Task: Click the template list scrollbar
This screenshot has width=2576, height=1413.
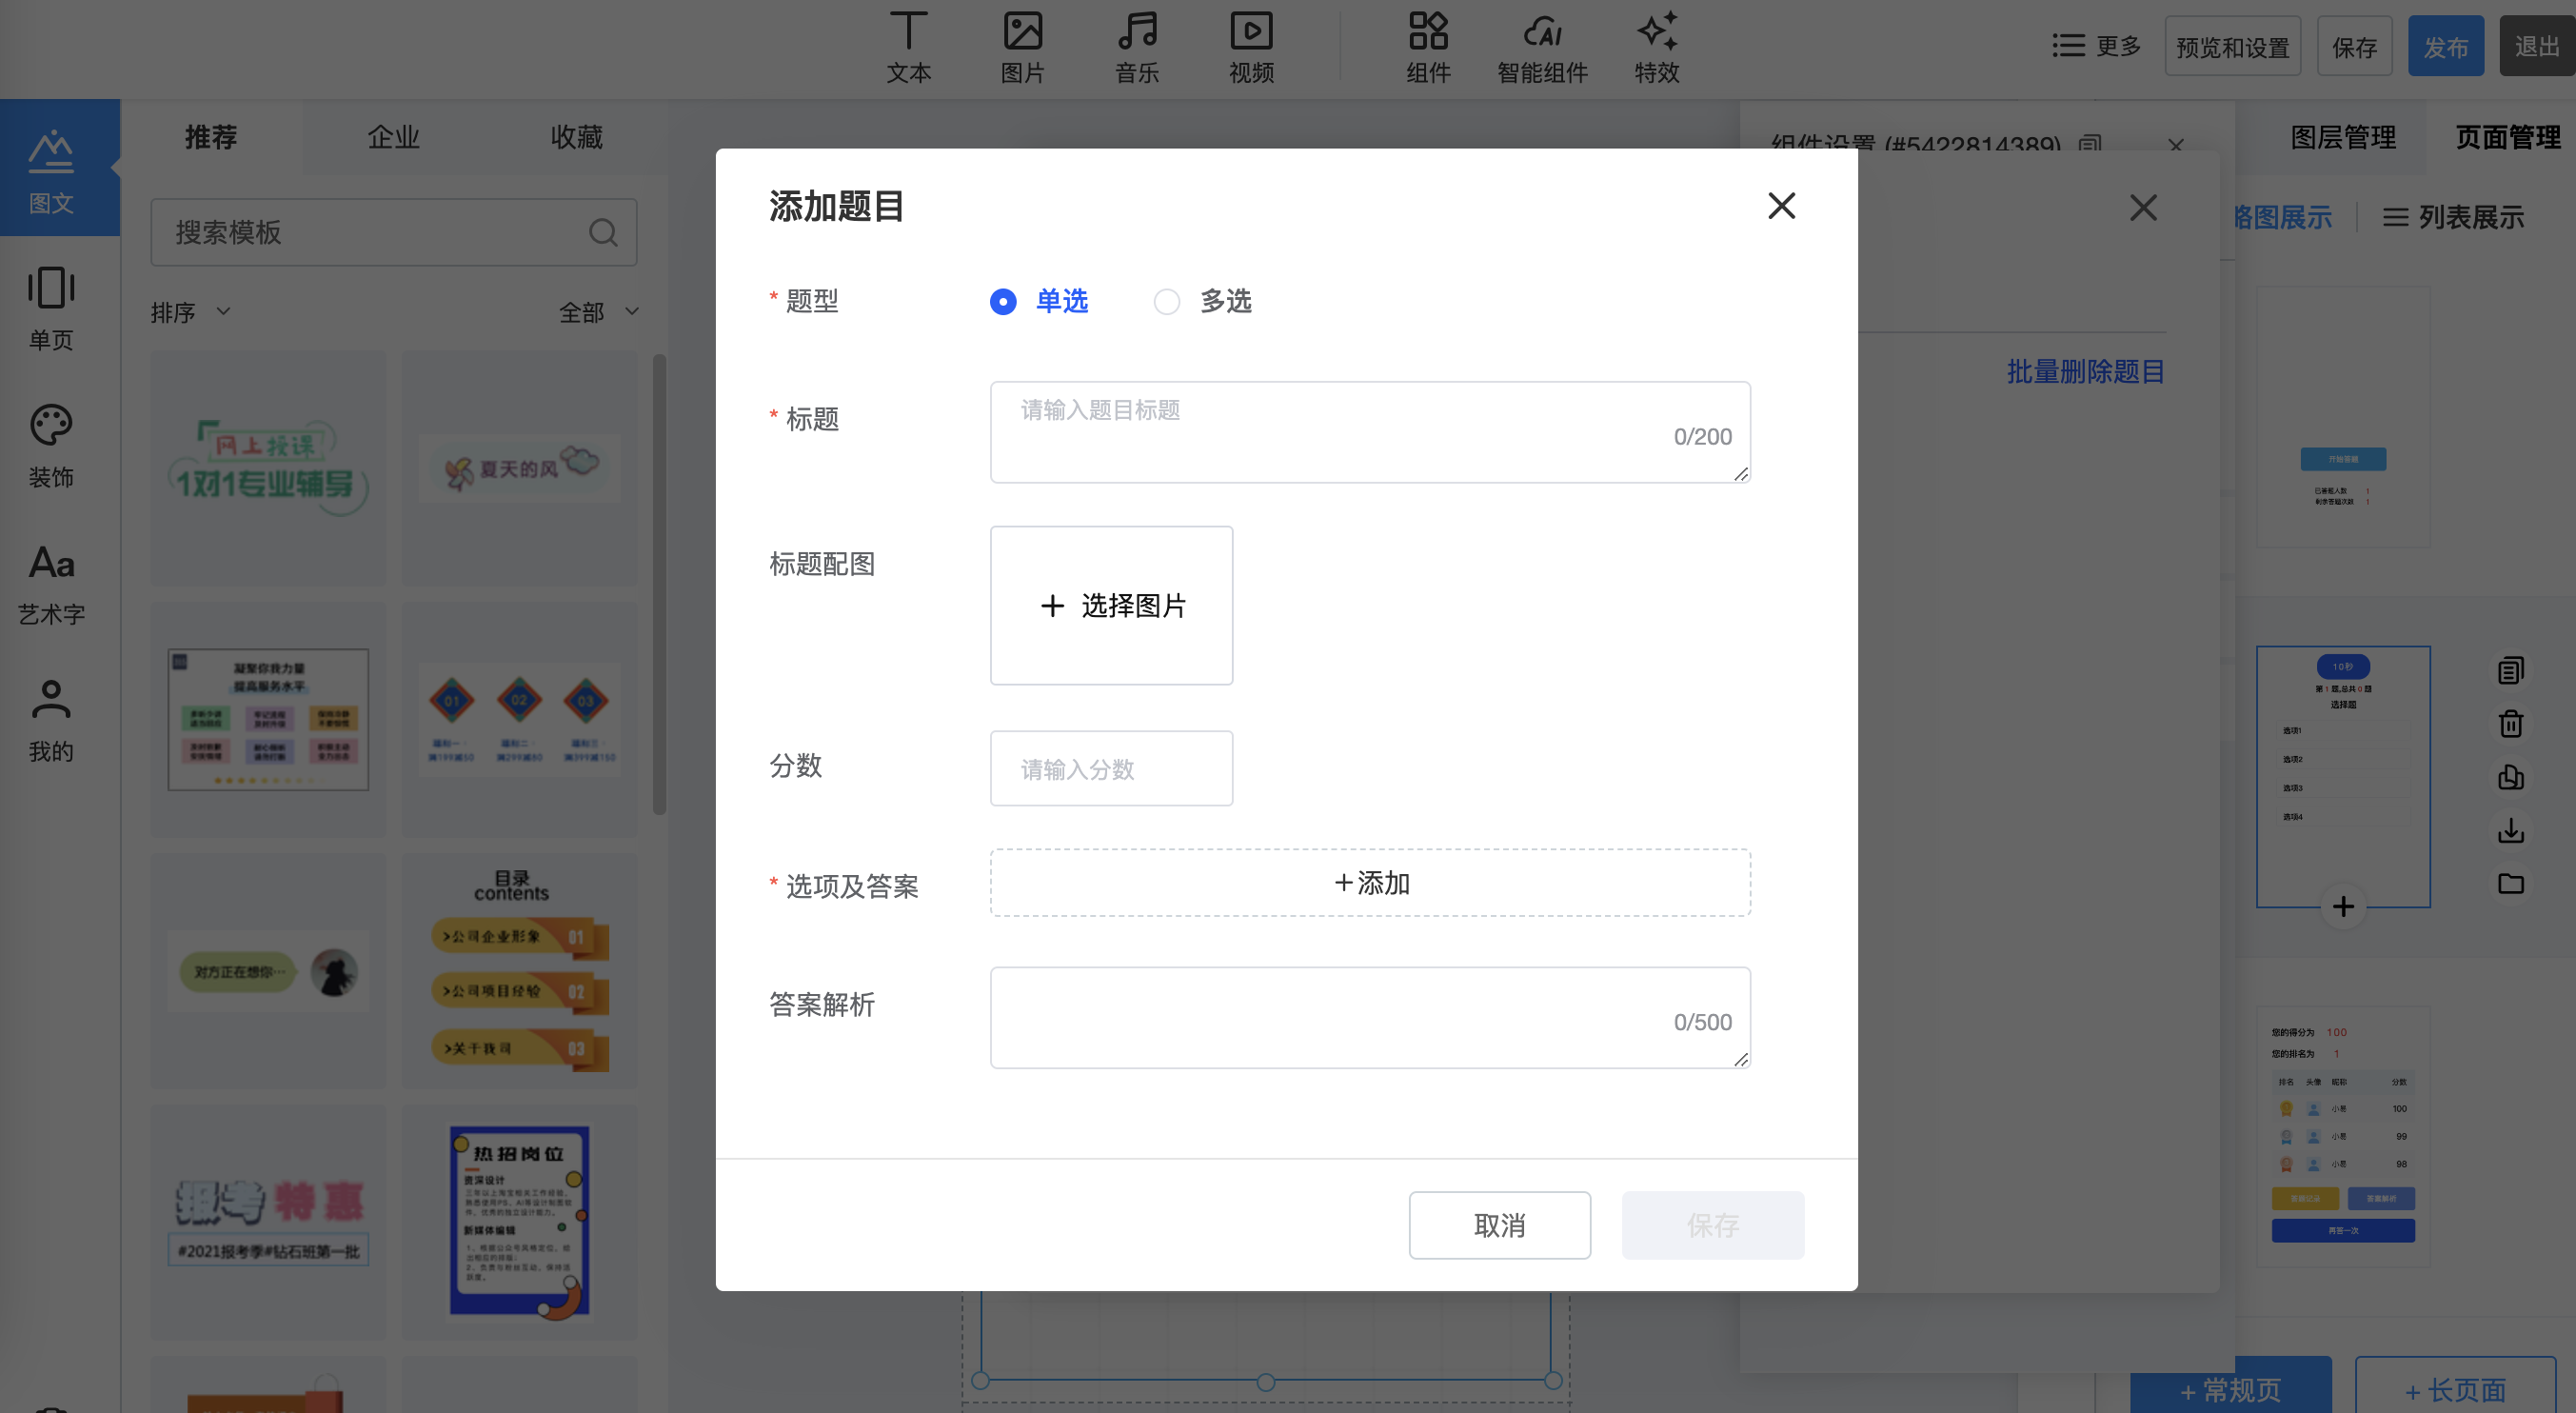Action: [x=659, y=584]
